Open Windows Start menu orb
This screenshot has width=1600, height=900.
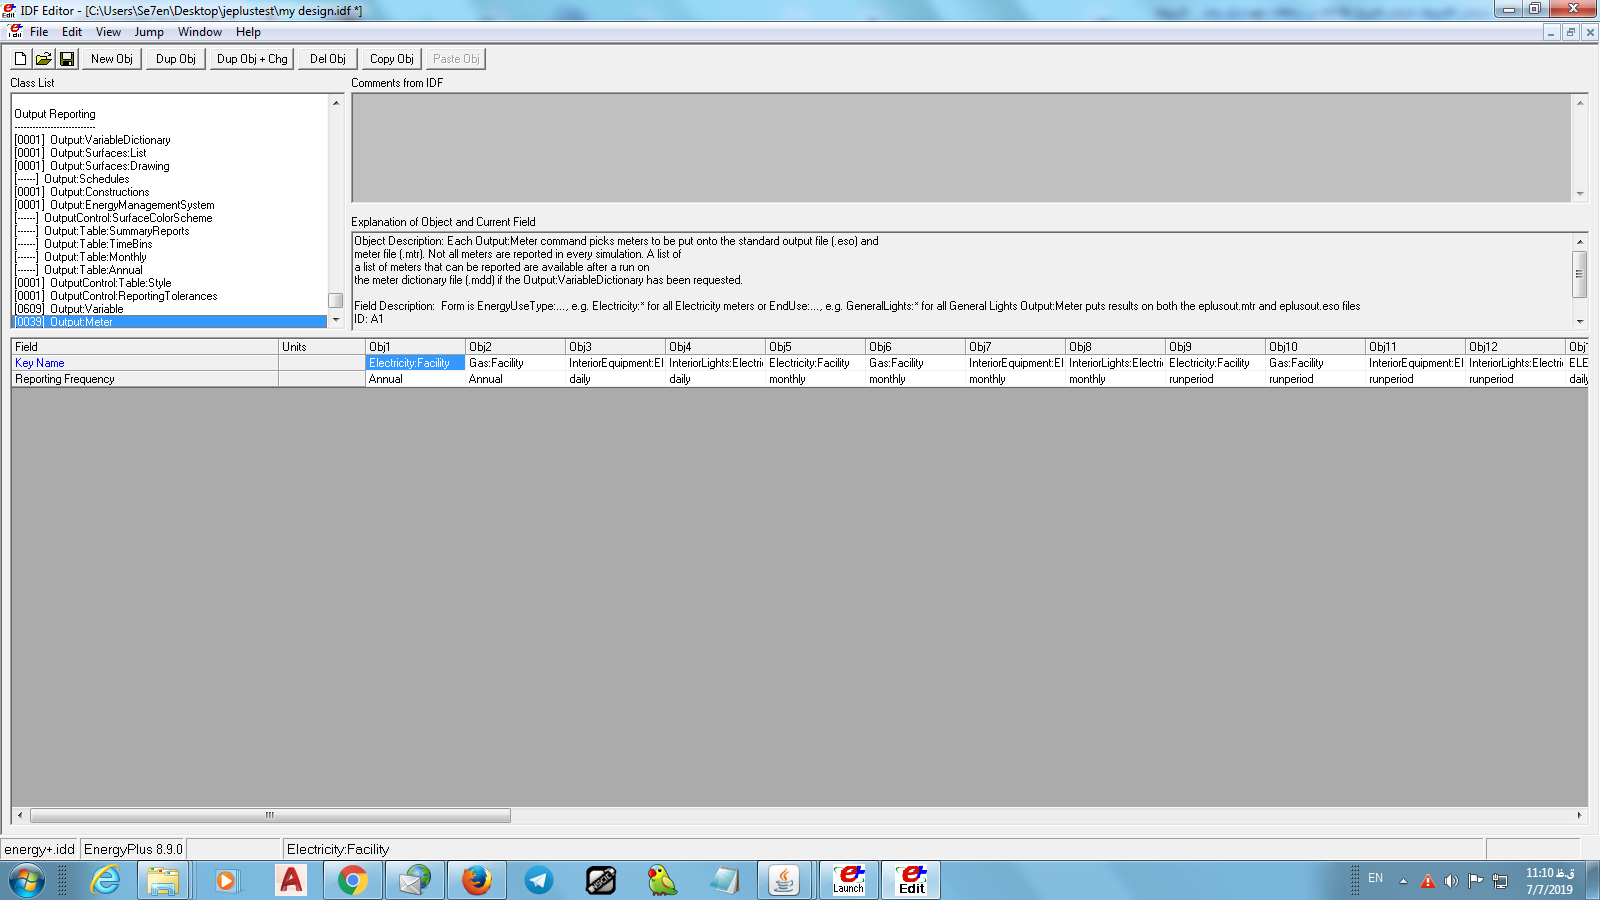click(27, 881)
